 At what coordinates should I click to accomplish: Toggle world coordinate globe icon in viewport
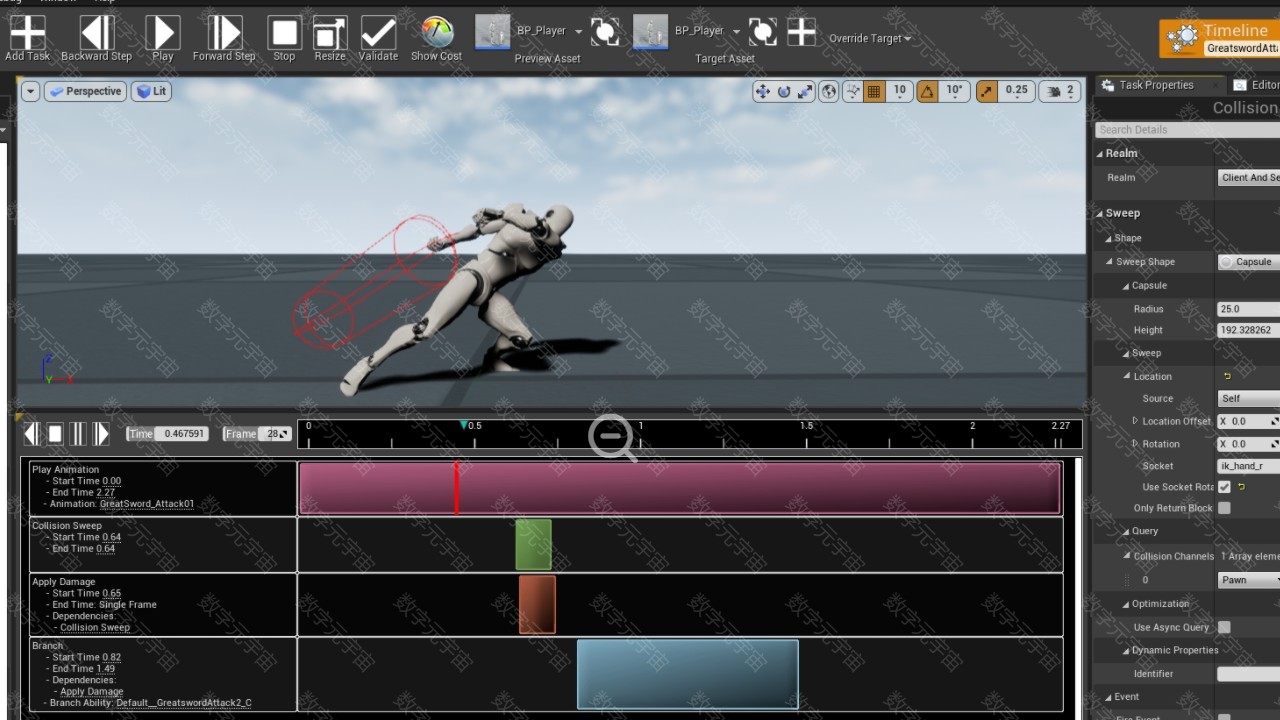click(829, 91)
